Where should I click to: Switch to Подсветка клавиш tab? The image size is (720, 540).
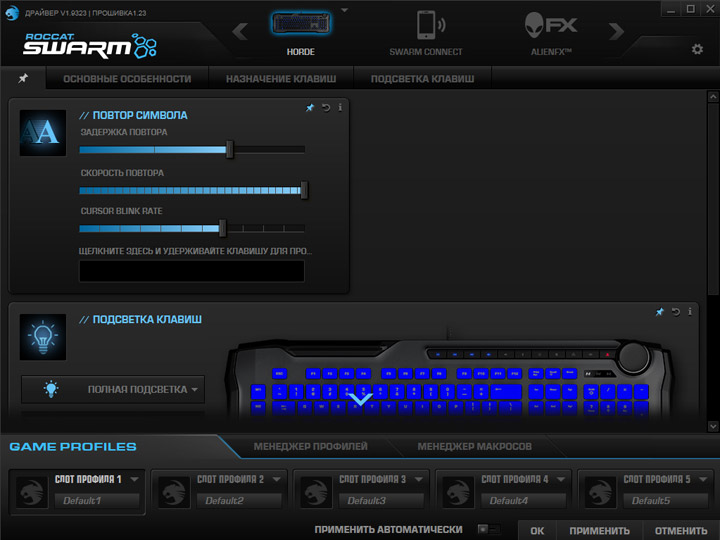pos(422,79)
